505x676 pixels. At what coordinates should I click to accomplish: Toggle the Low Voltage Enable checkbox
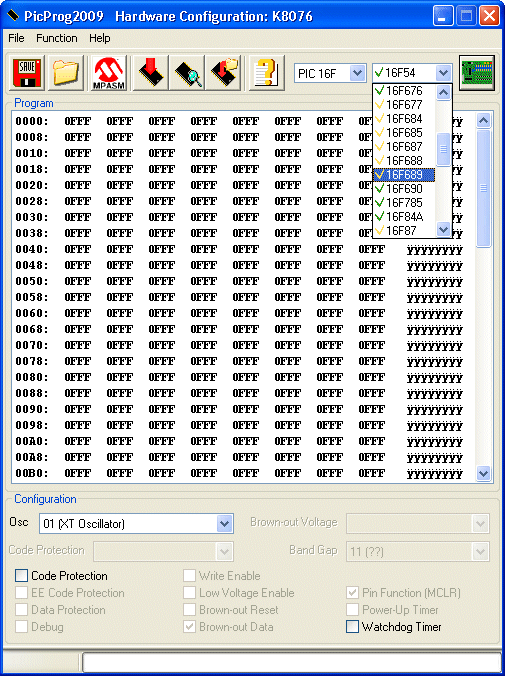click(x=189, y=593)
